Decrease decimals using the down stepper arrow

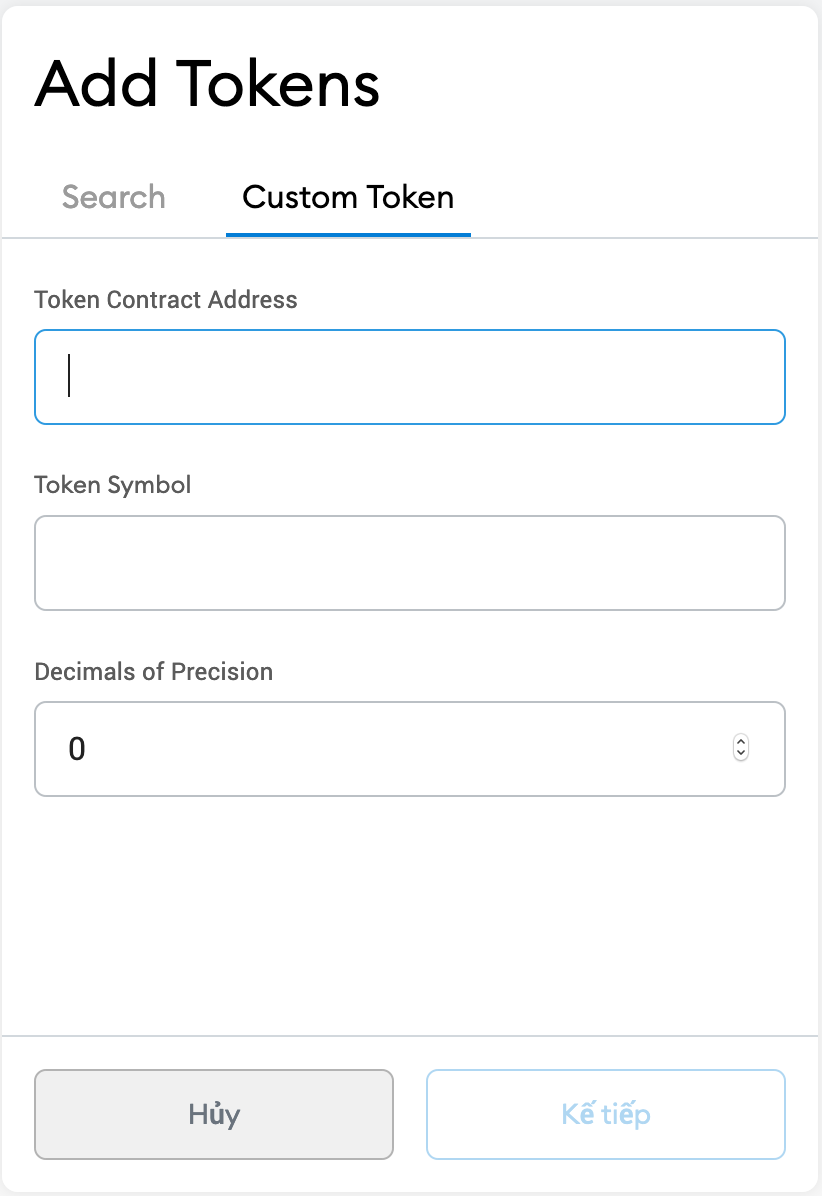pos(740,754)
